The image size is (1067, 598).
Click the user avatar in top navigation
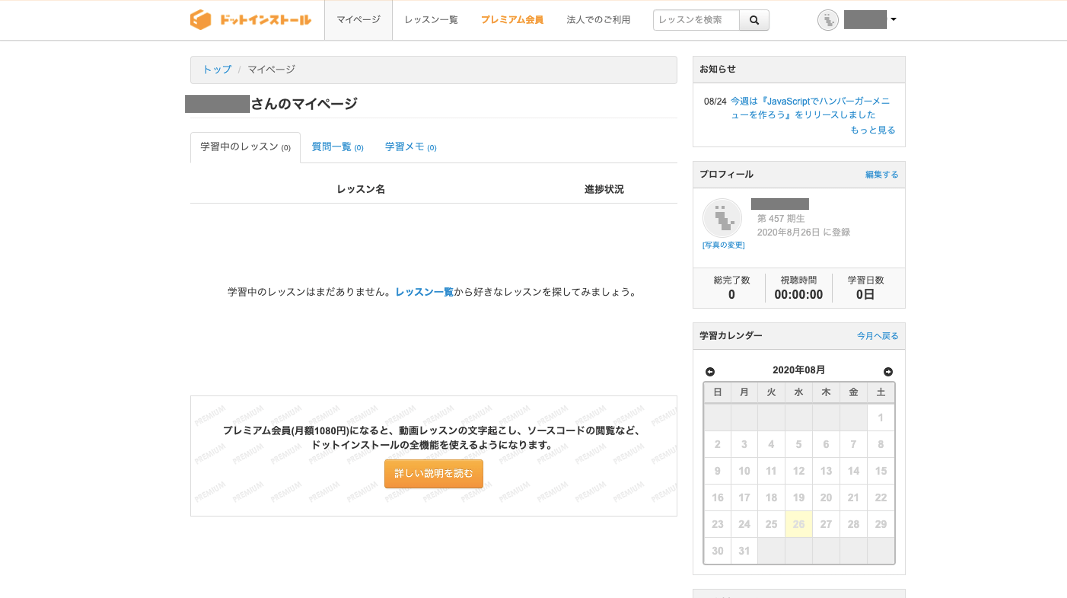(828, 20)
